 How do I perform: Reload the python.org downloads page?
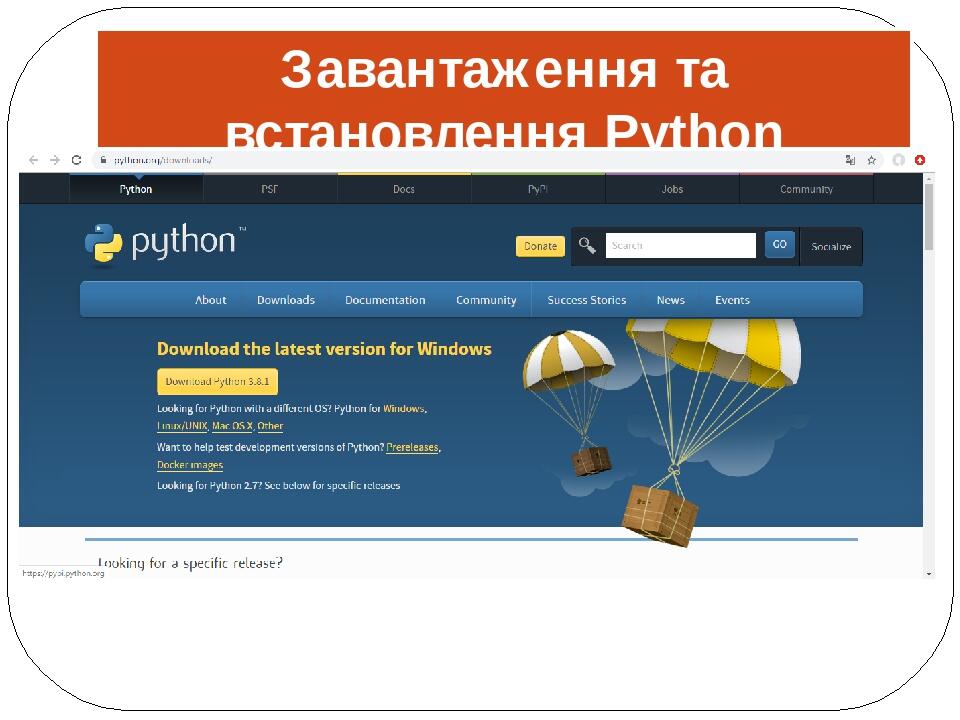(76, 159)
